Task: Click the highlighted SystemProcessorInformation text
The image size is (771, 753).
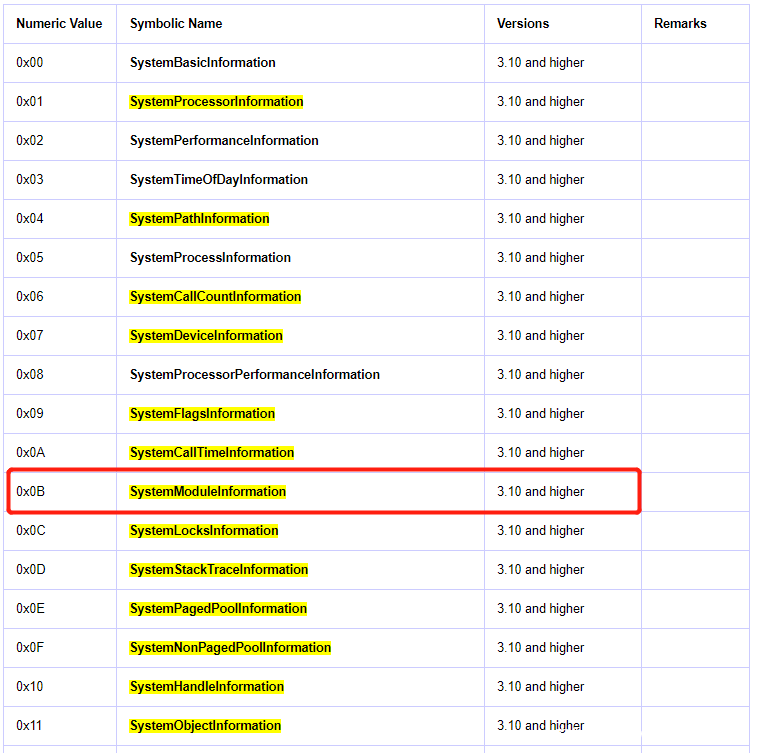Action: click(216, 101)
